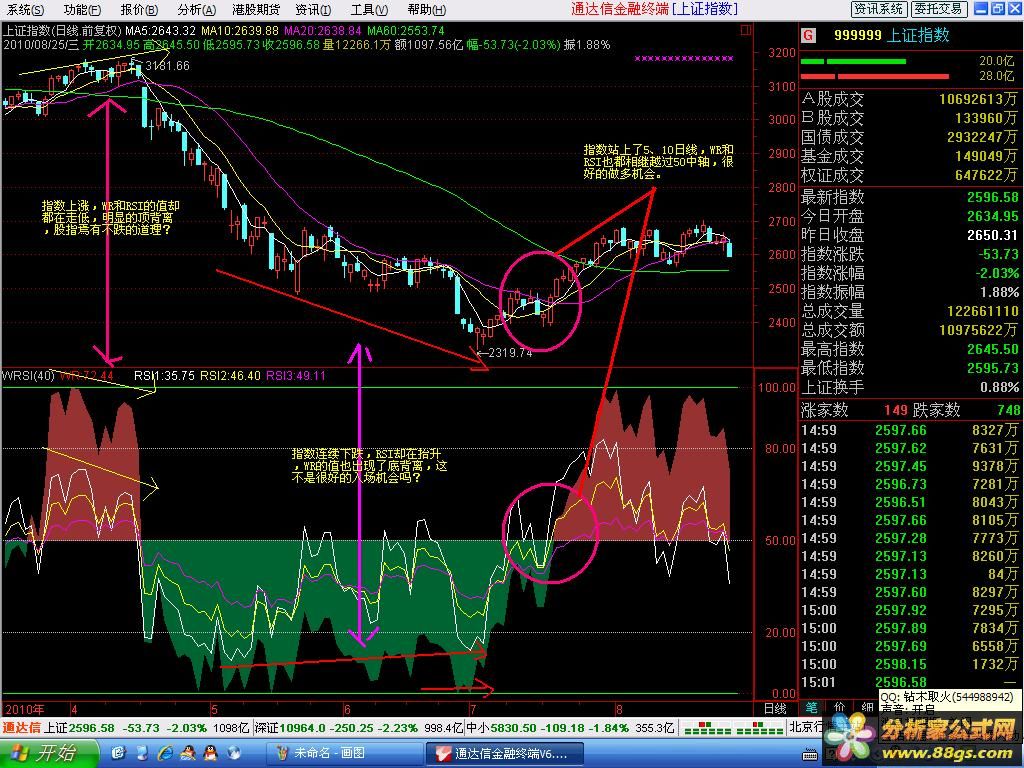Click the MA60:2553.74 label
This screenshot has height=768, width=1024.
[x=406, y=31]
